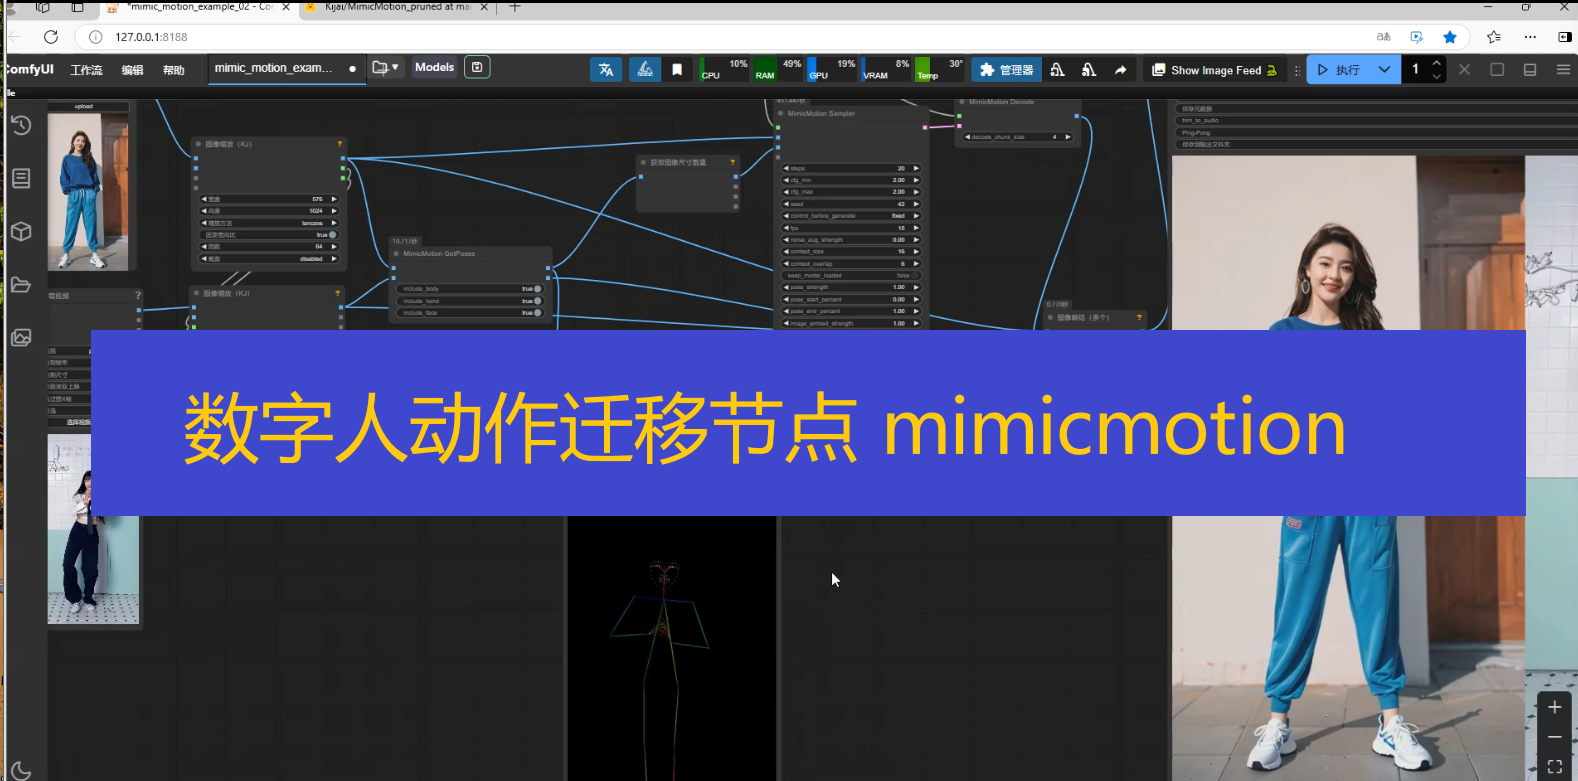Screen dimensions: 1578x781
Task: Toggle 固定宽高比 switch in 图像缩放 node
Action: pos(333,235)
